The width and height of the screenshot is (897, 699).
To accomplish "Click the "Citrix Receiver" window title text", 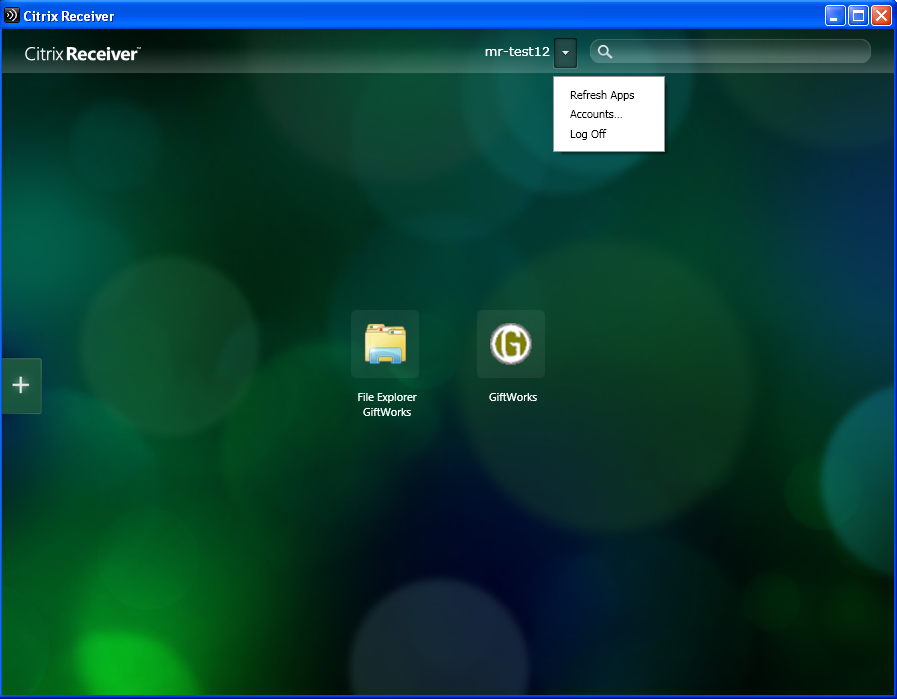I will (x=68, y=16).
